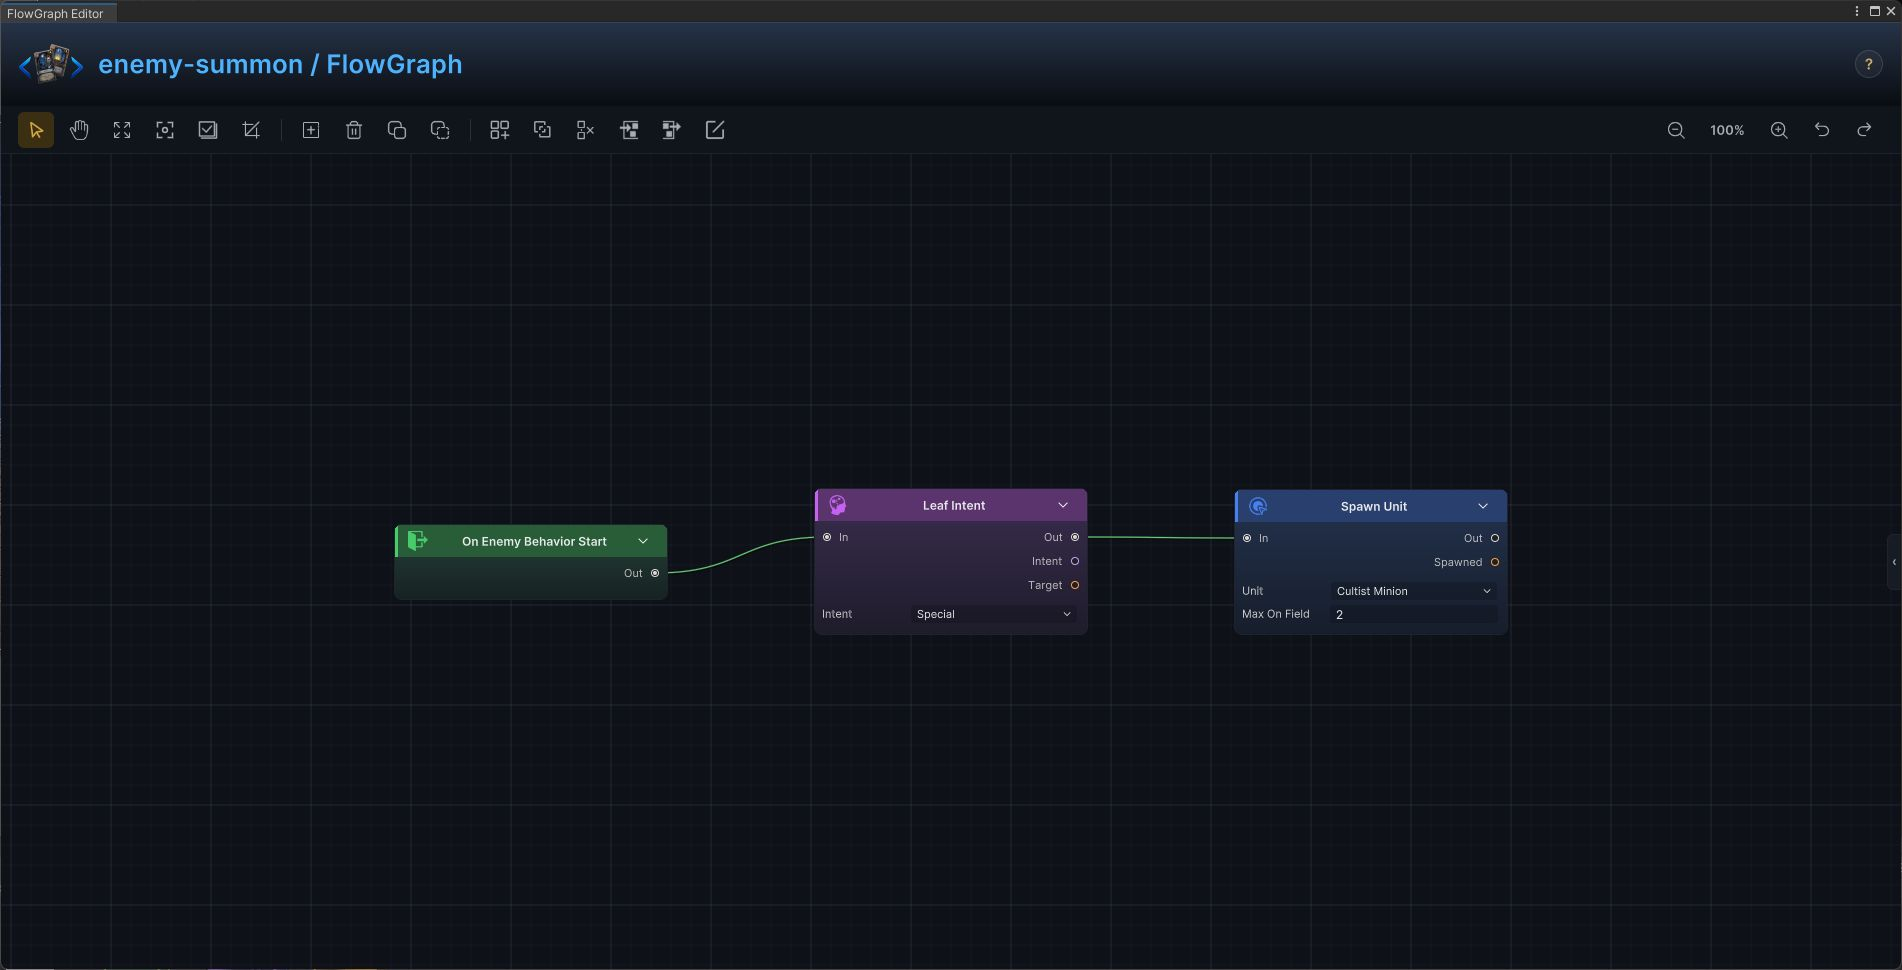
Task: Click the export-from-blocks arrow icon
Action: (x=672, y=130)
